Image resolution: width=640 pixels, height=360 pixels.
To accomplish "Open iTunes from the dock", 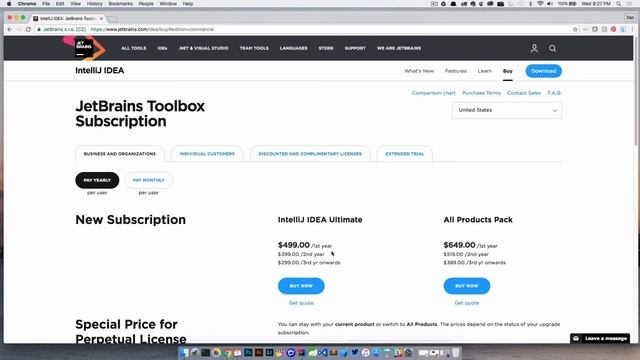I will (366, 352).
